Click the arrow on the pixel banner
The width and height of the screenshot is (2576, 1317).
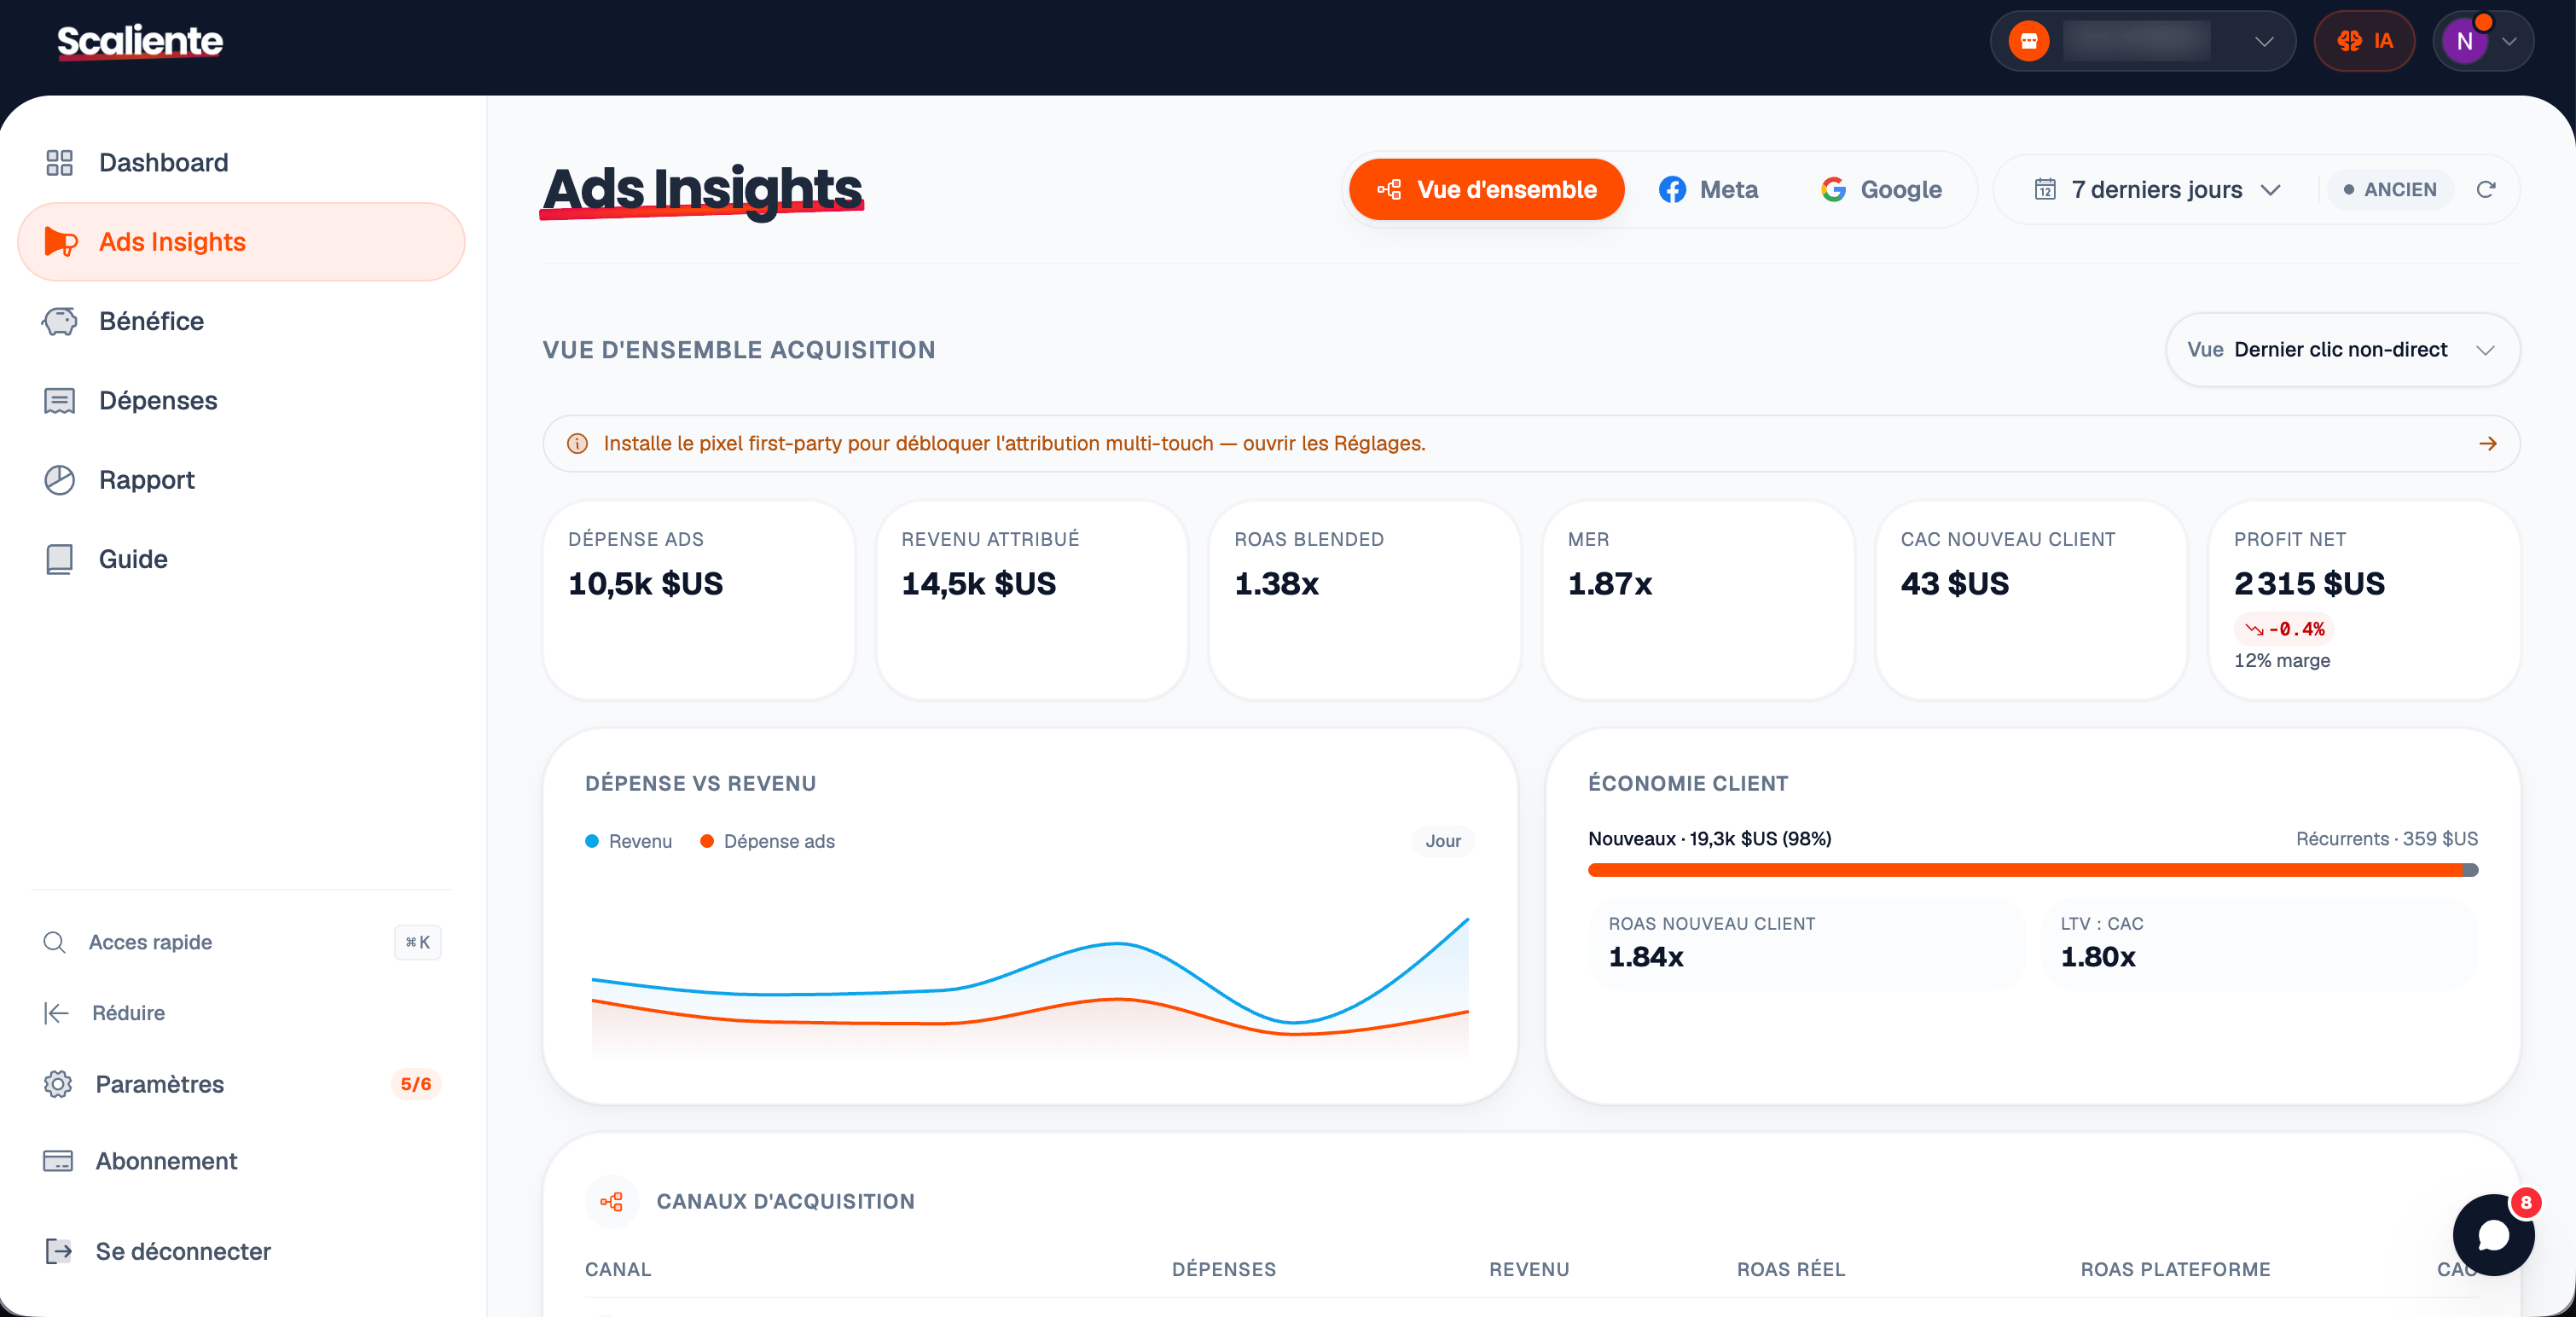tap(2488, 443)
